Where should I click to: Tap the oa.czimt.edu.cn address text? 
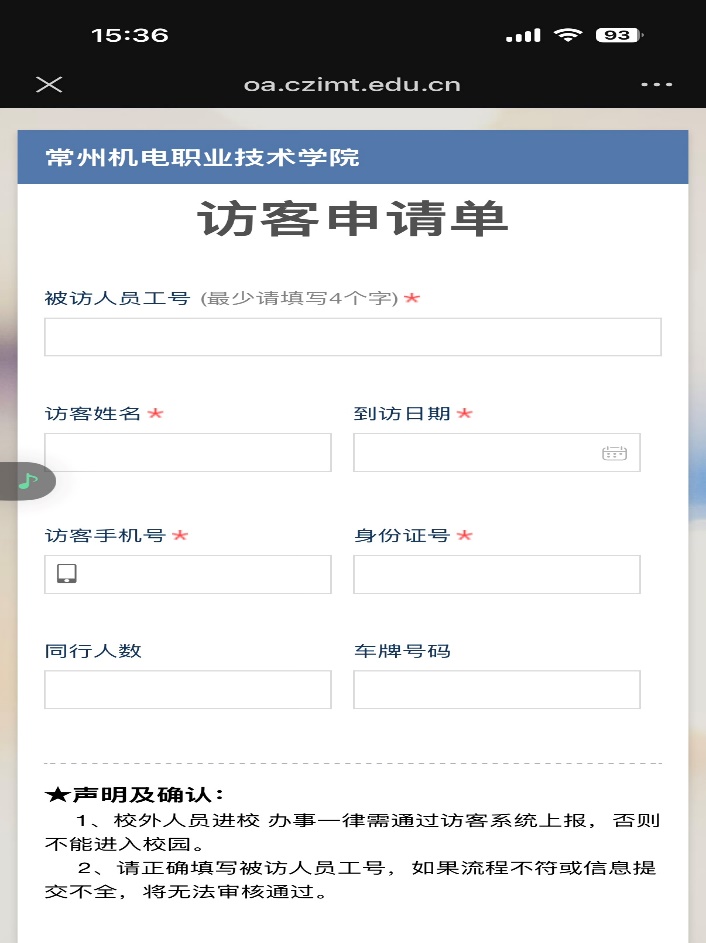point(352,84)
